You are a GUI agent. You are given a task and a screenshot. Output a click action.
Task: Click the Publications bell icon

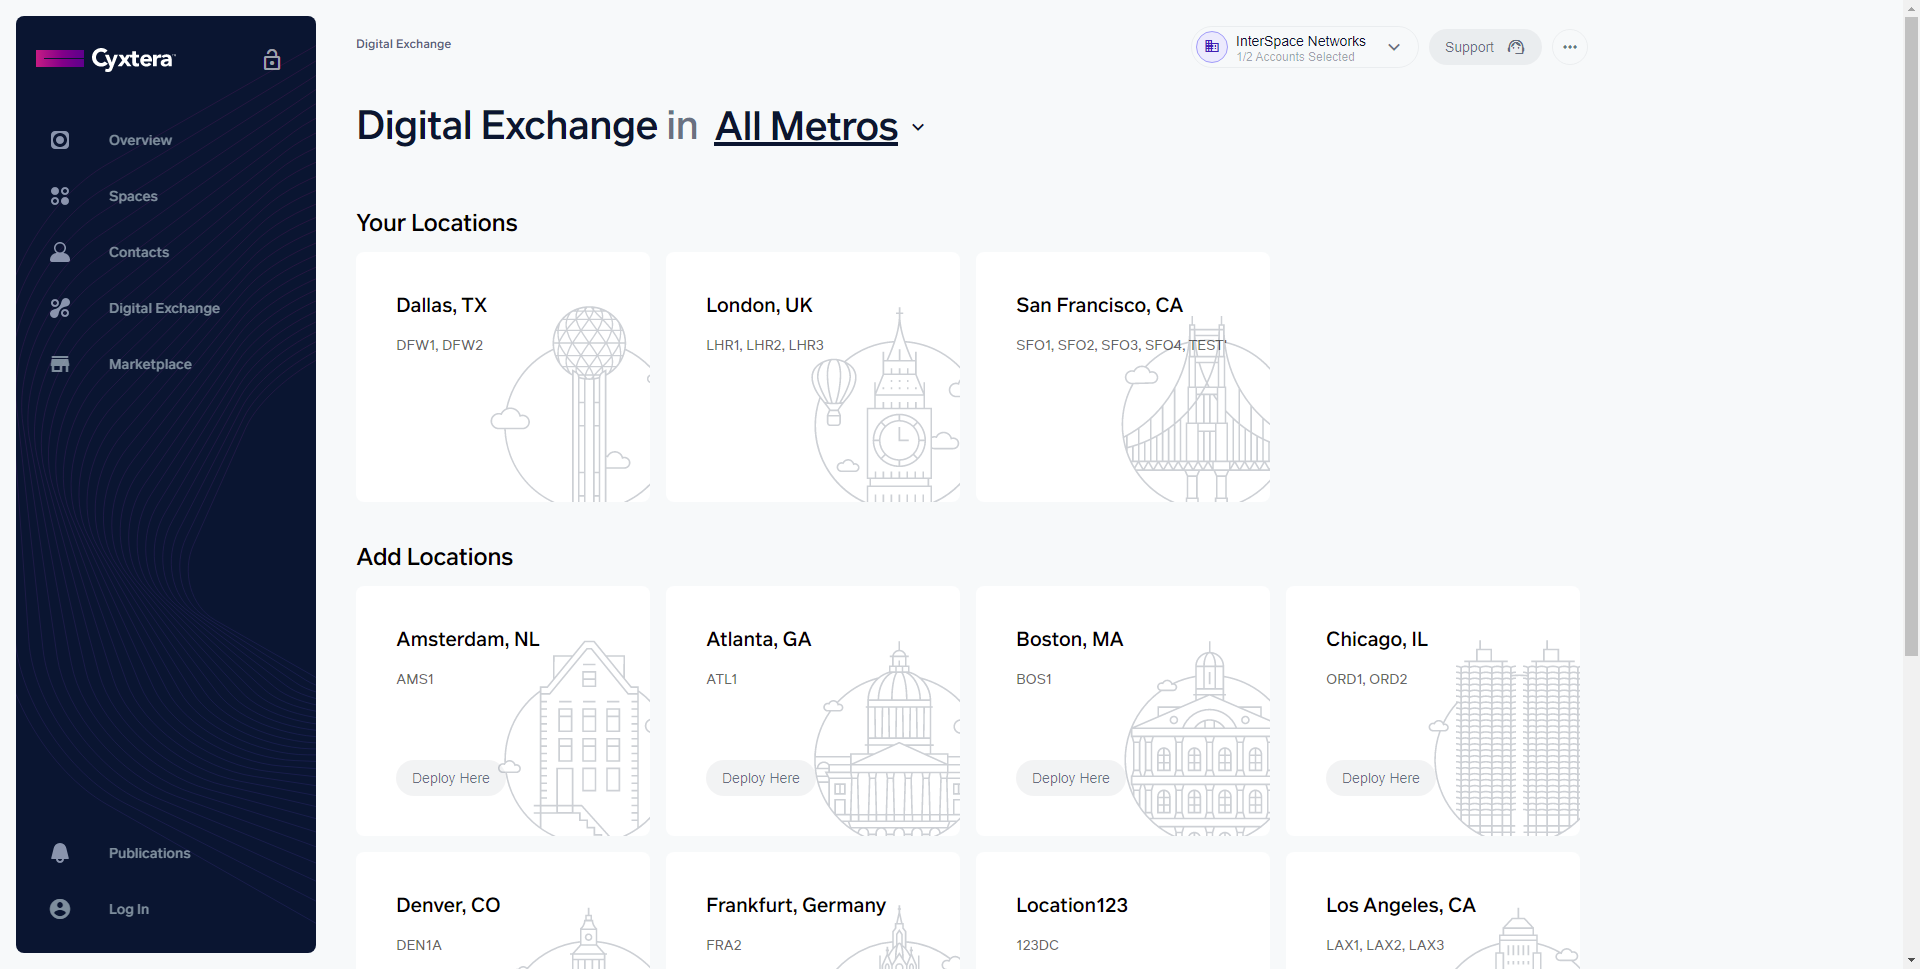60,853
